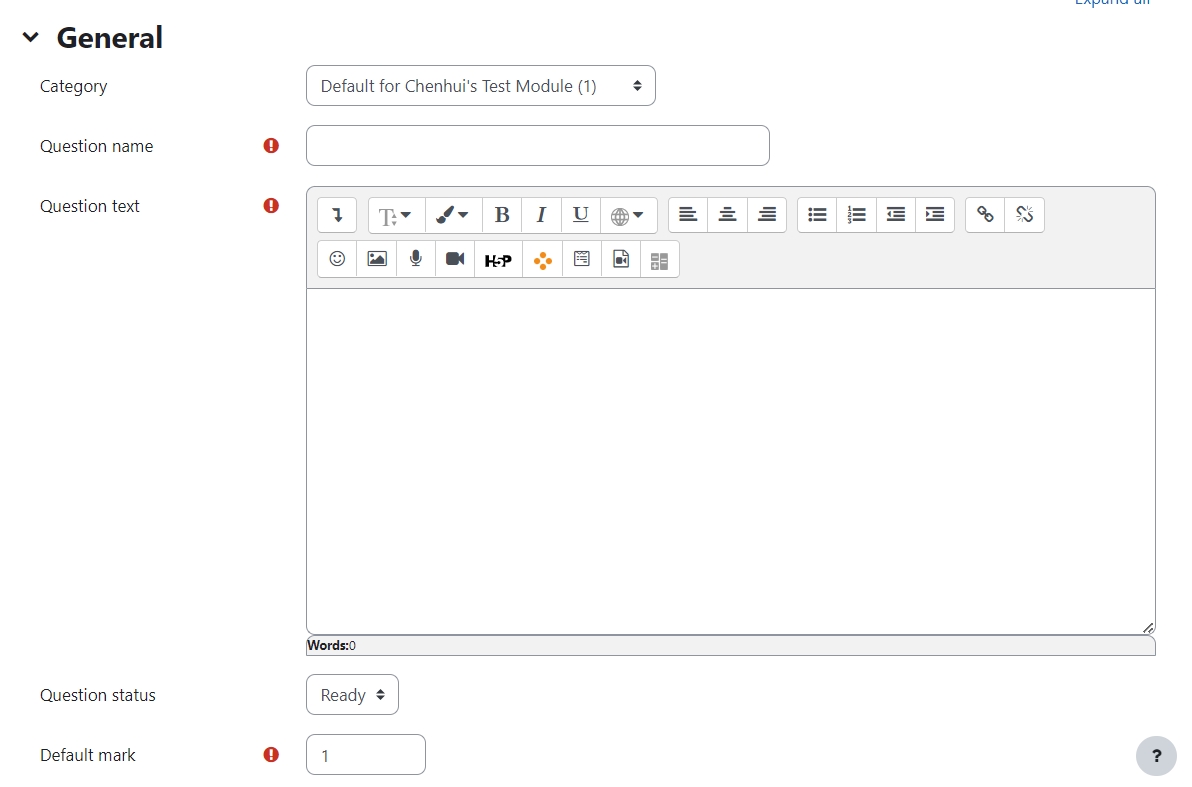Click the underline toolbar button
Viewport: 1192px width, 787px height.
coord(580,215)
